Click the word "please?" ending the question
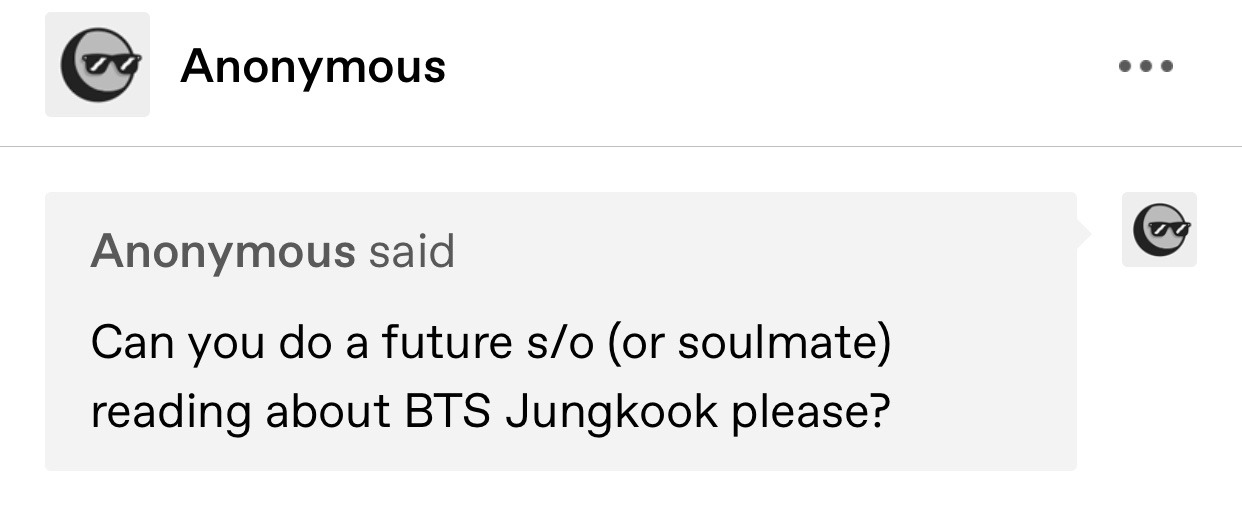 click(810, 412)
